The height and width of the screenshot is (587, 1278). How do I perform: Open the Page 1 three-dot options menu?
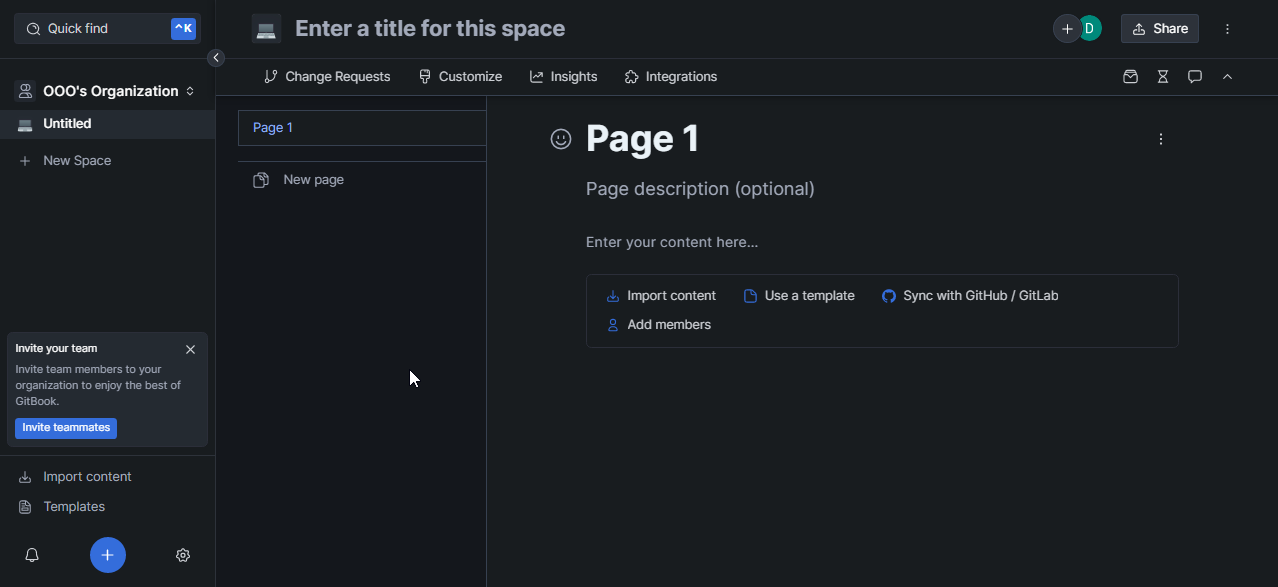1160,139
